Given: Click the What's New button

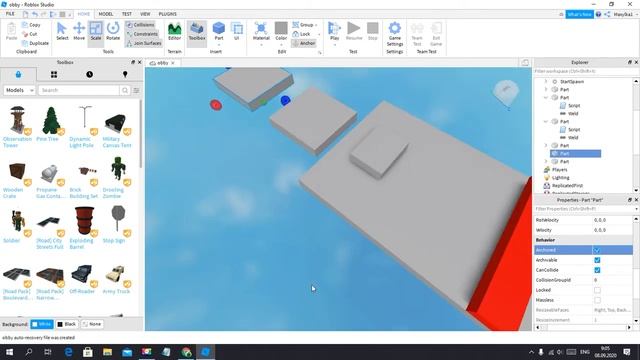Looking at the screenshot, I should coord(579,14).
